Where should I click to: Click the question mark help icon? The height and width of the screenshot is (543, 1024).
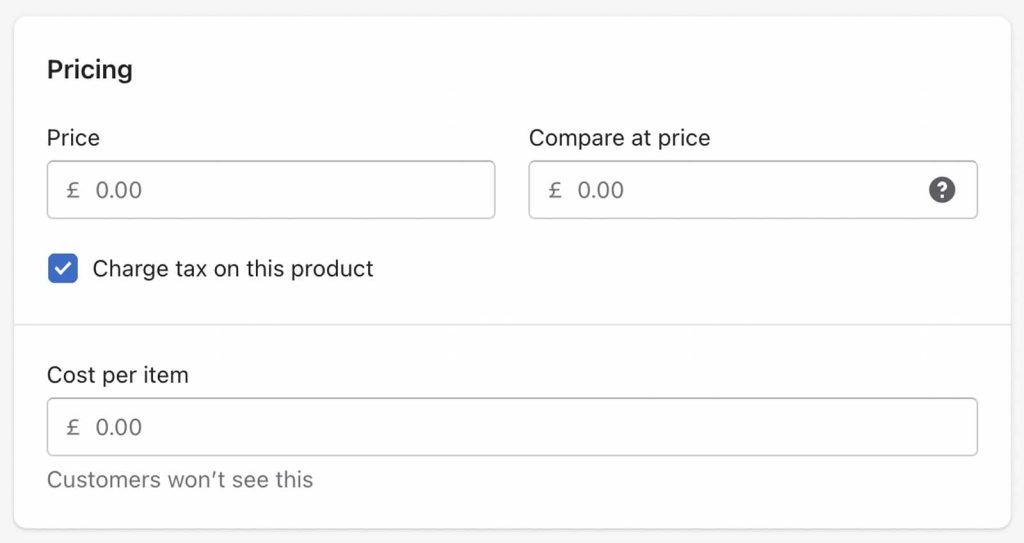click(942, 190)
